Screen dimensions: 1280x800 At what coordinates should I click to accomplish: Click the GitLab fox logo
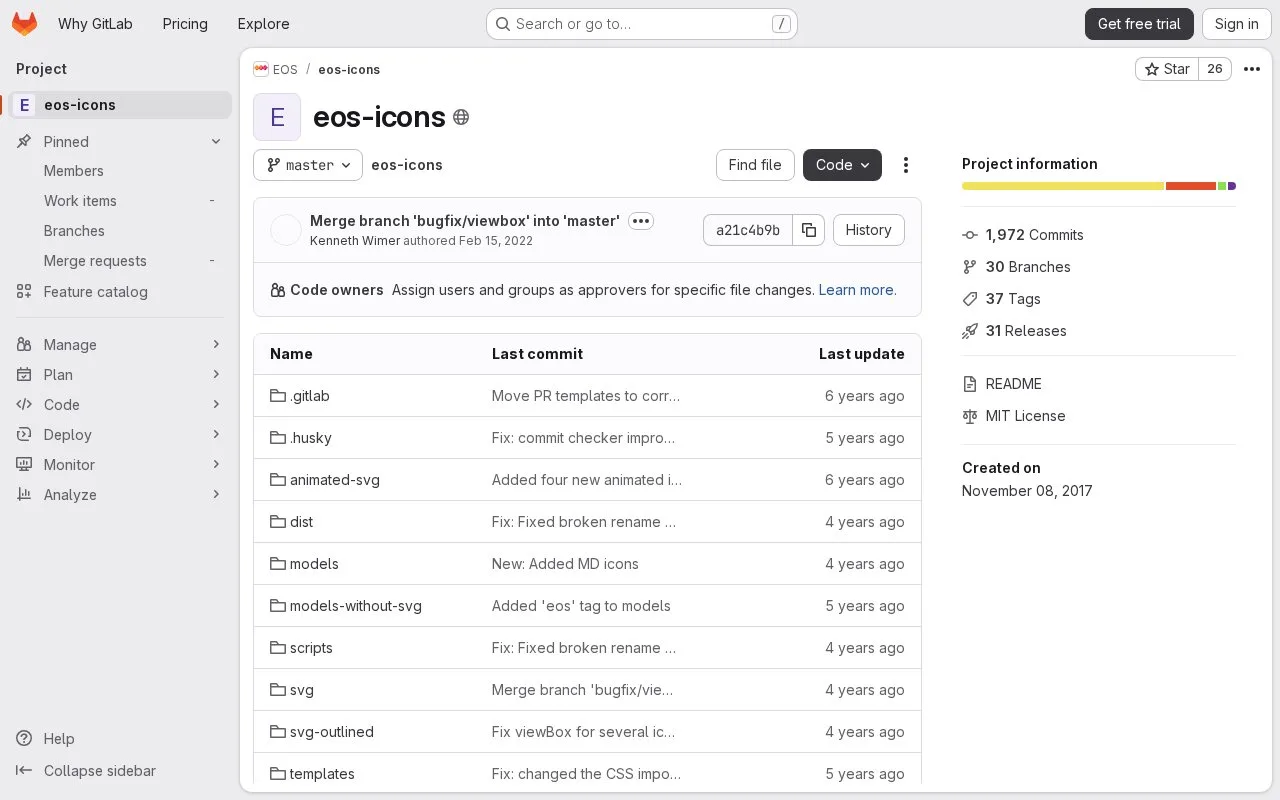point(24,24)
